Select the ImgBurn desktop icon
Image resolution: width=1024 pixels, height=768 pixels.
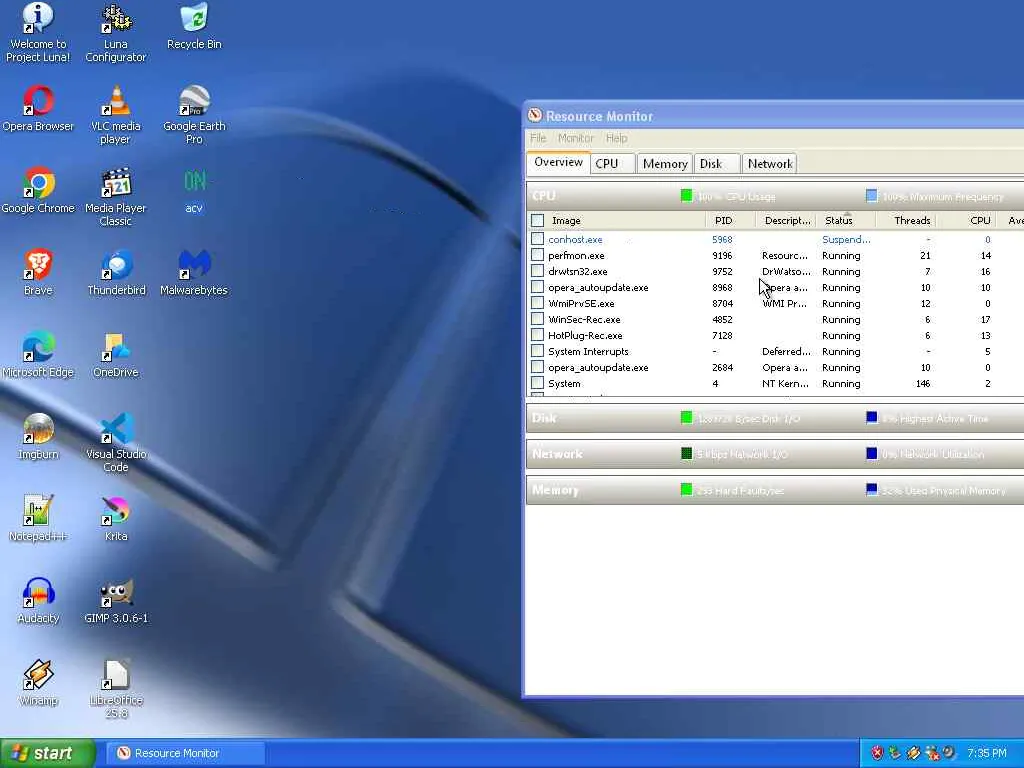click(38, 437)
